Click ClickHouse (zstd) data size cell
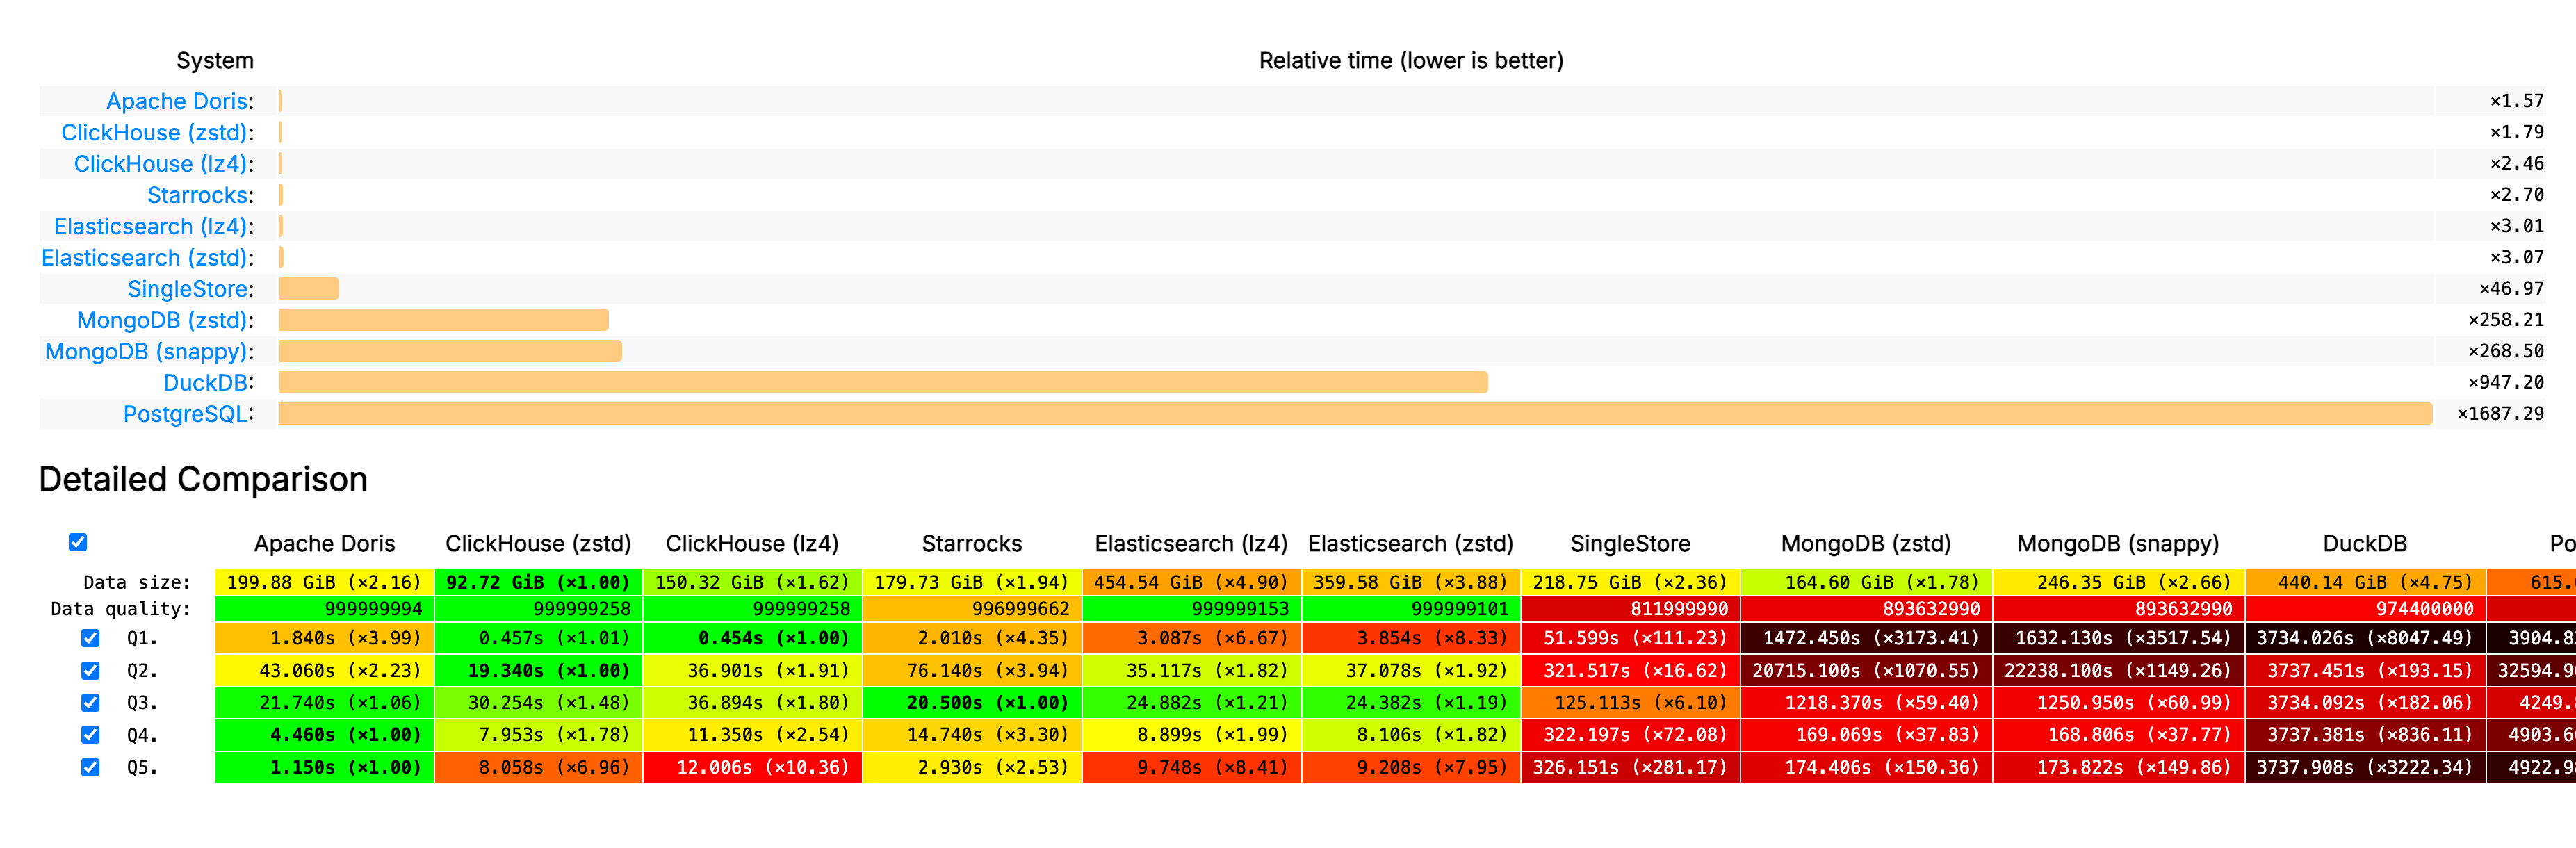The width and height of the screenshot is (2576, 848). (x=537, y=582)
